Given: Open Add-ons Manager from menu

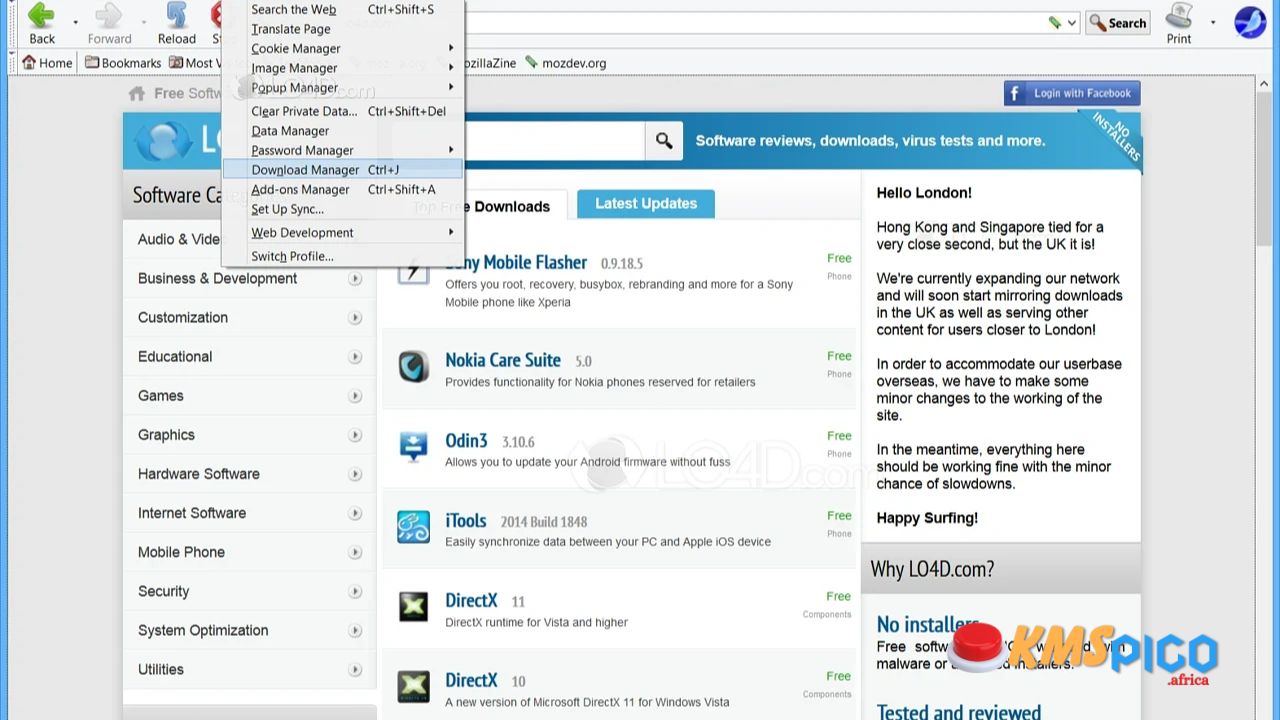Looking at the screenshot, I should point(342,189).
